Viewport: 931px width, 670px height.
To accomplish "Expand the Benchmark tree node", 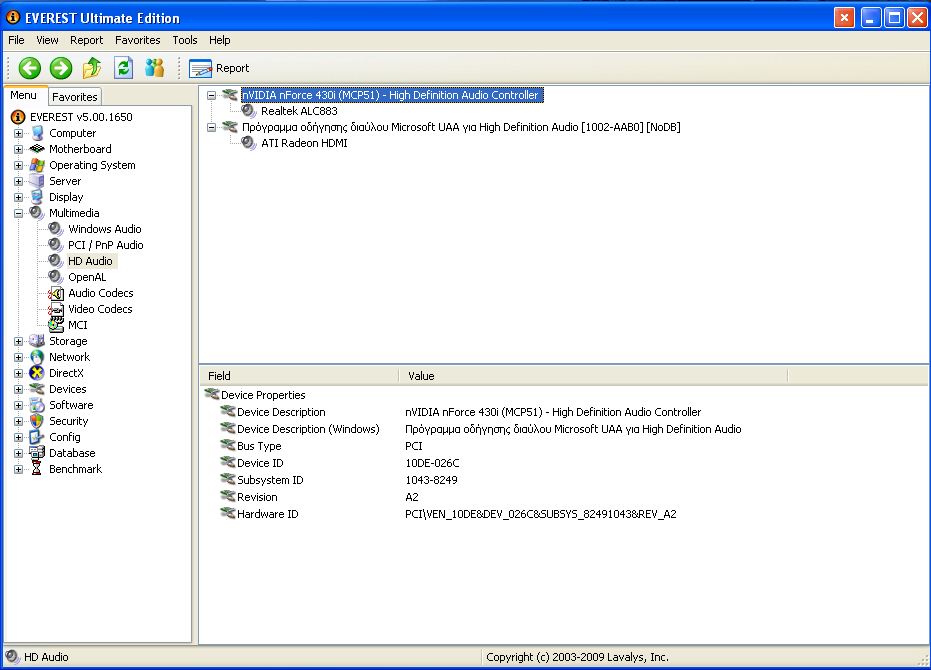I will (x=18, y=469).
